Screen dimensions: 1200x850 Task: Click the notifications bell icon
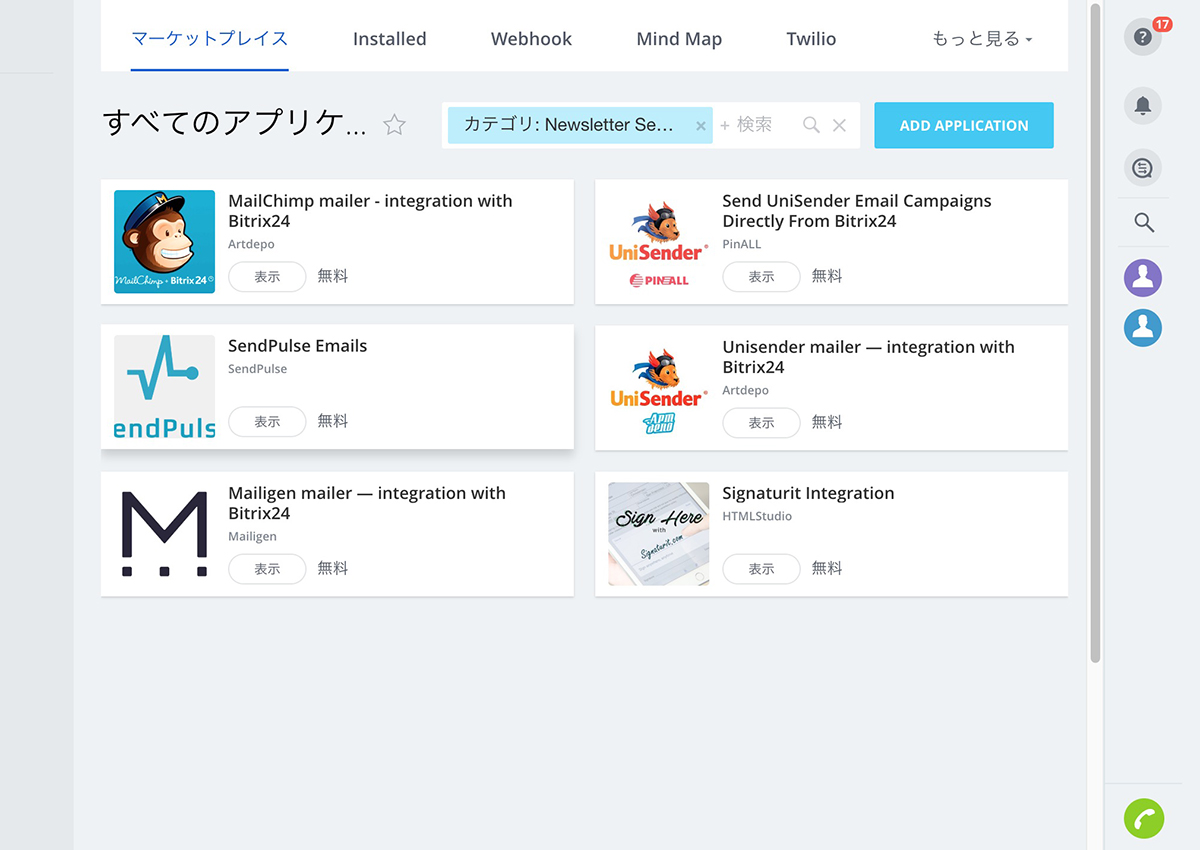pyautogui.click(x=1143, y=105)
